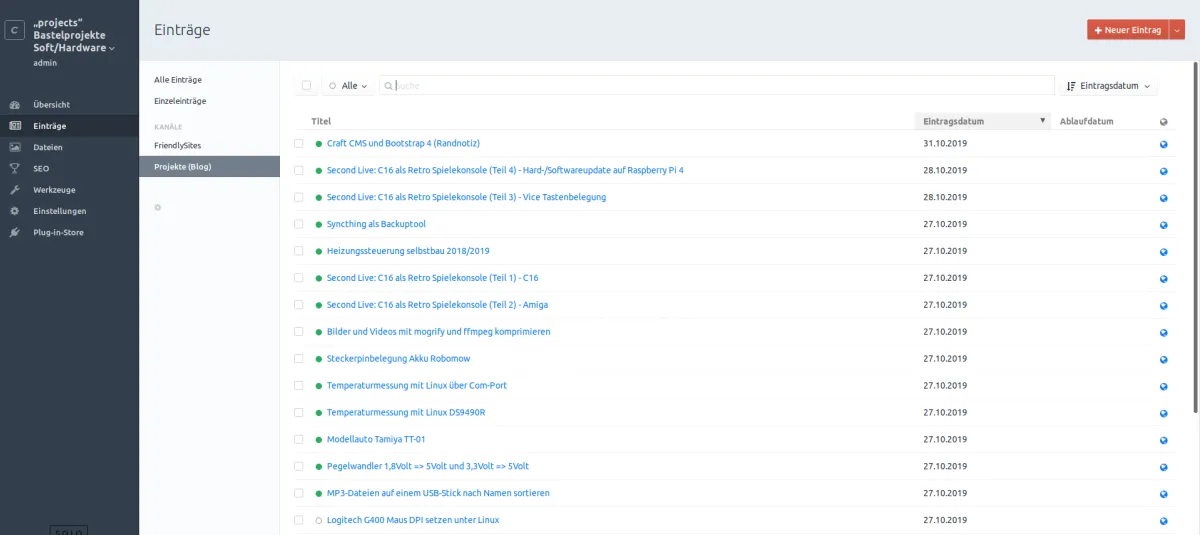Click the site logo icon labeled C

point(14,30)
